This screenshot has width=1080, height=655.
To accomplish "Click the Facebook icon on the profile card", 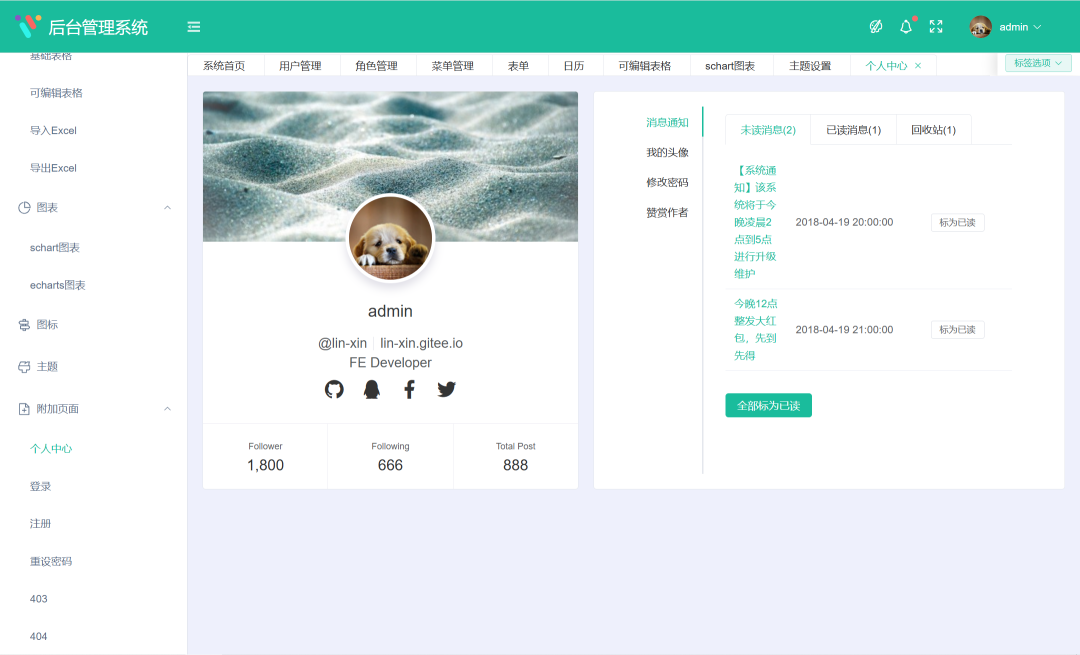I will point(409,389).
